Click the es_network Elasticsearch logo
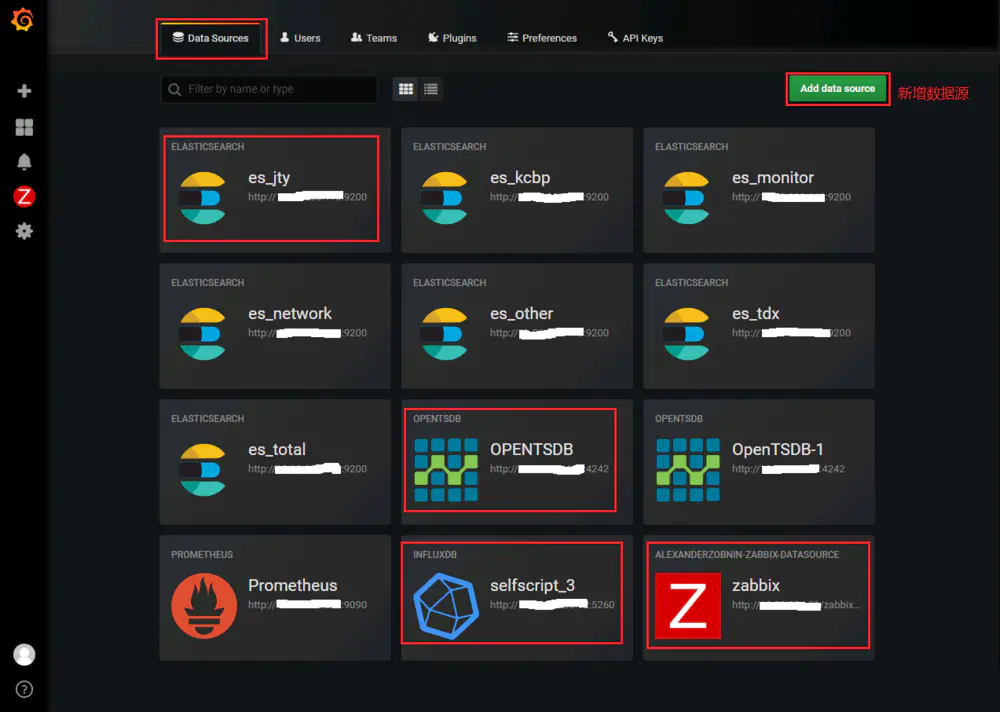Viewport: 1000px width, 712px height. [x=202, y=334]
